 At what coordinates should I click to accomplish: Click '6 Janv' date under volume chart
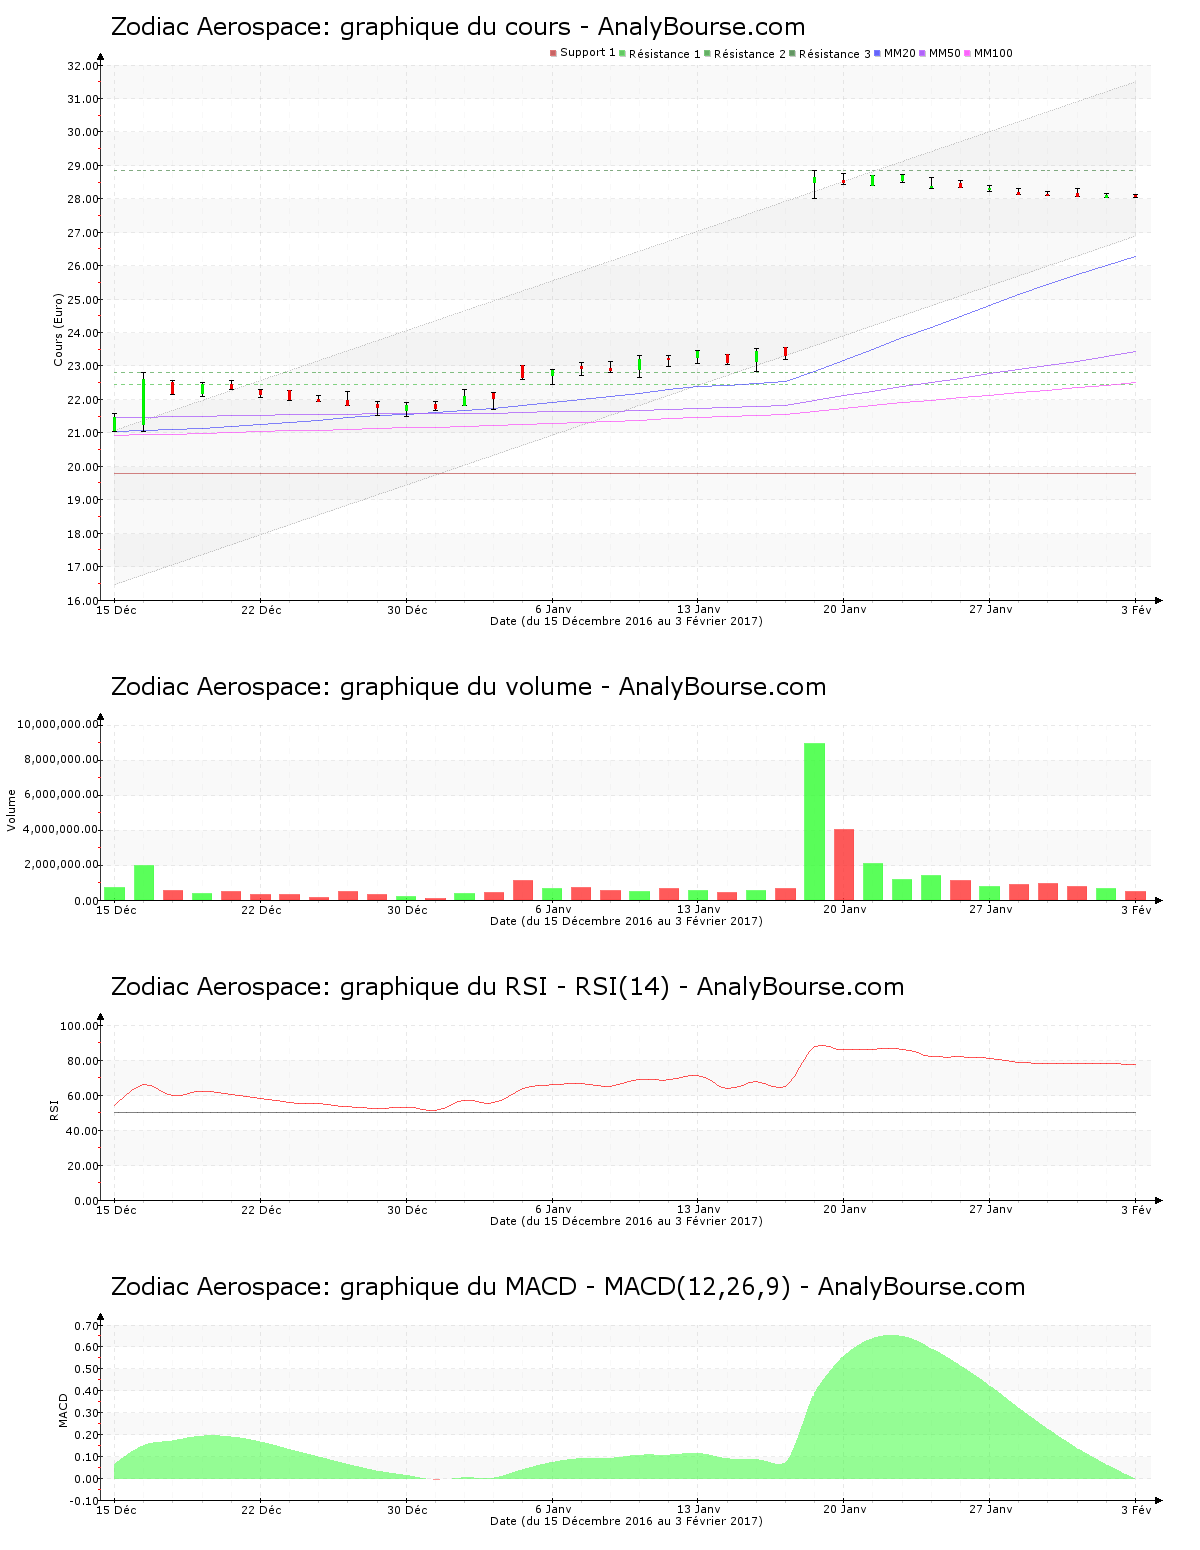click(553, 910)
